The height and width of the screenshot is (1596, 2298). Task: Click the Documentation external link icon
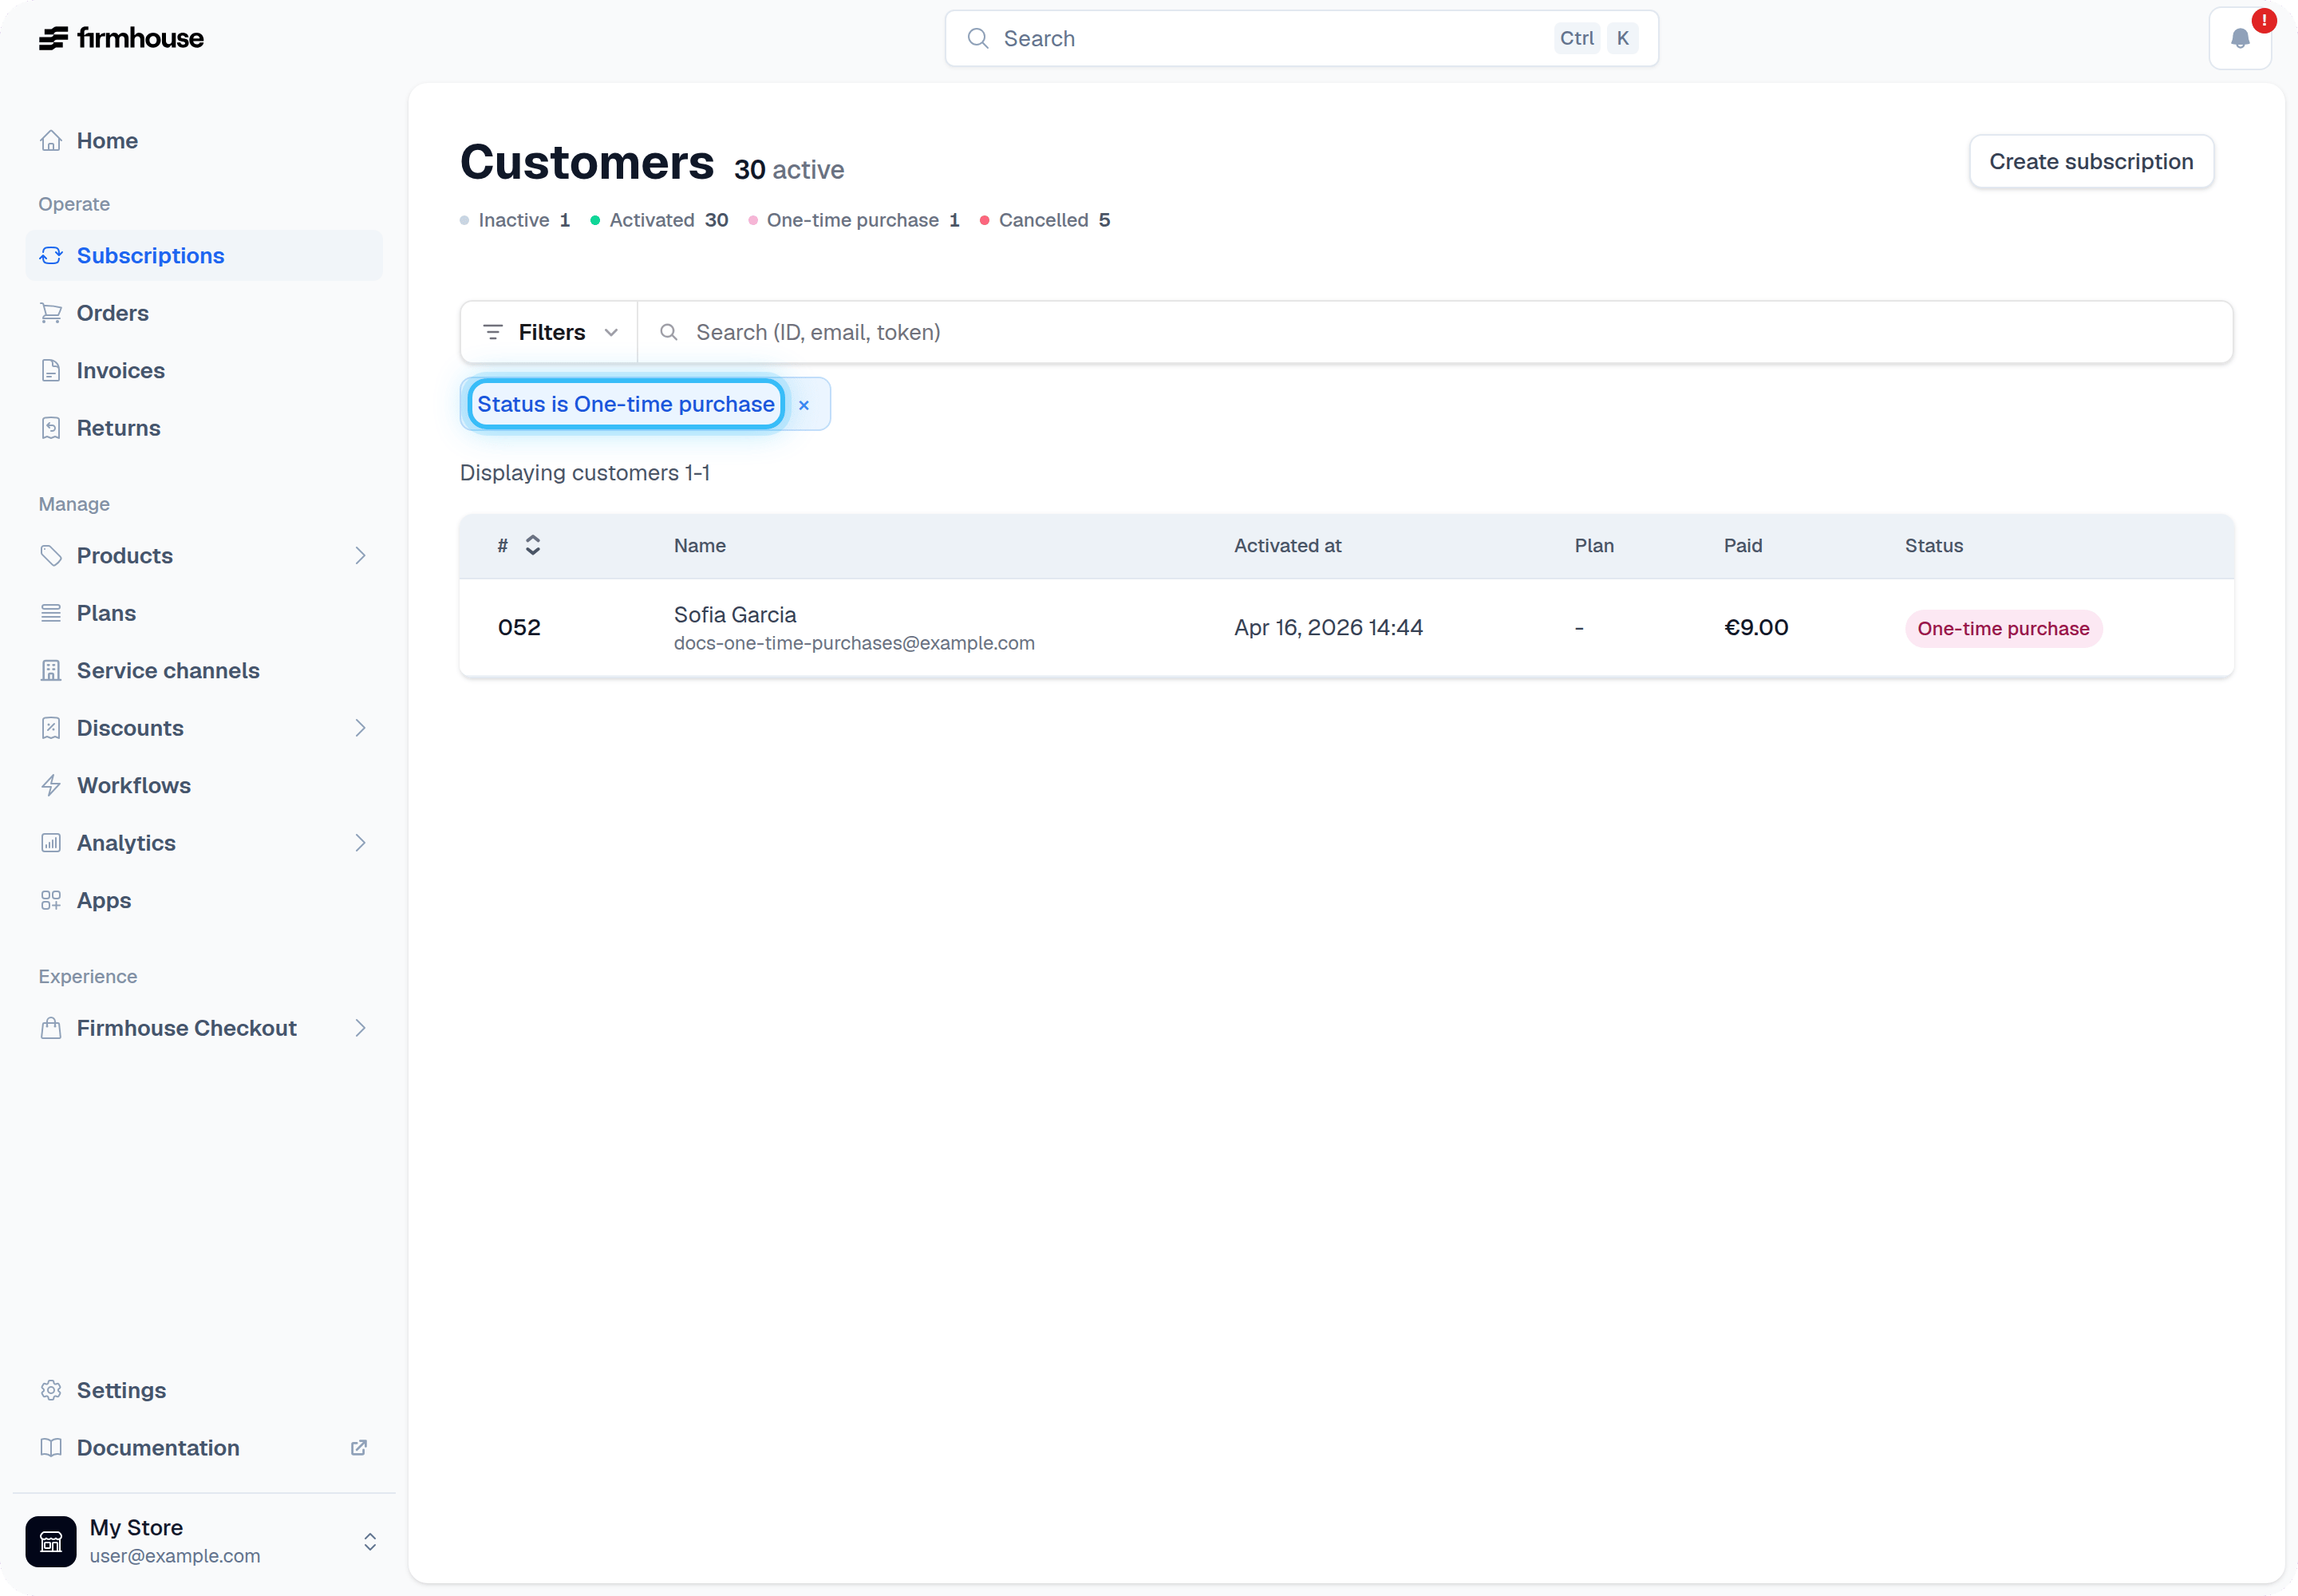click(x=359, y=1448)
